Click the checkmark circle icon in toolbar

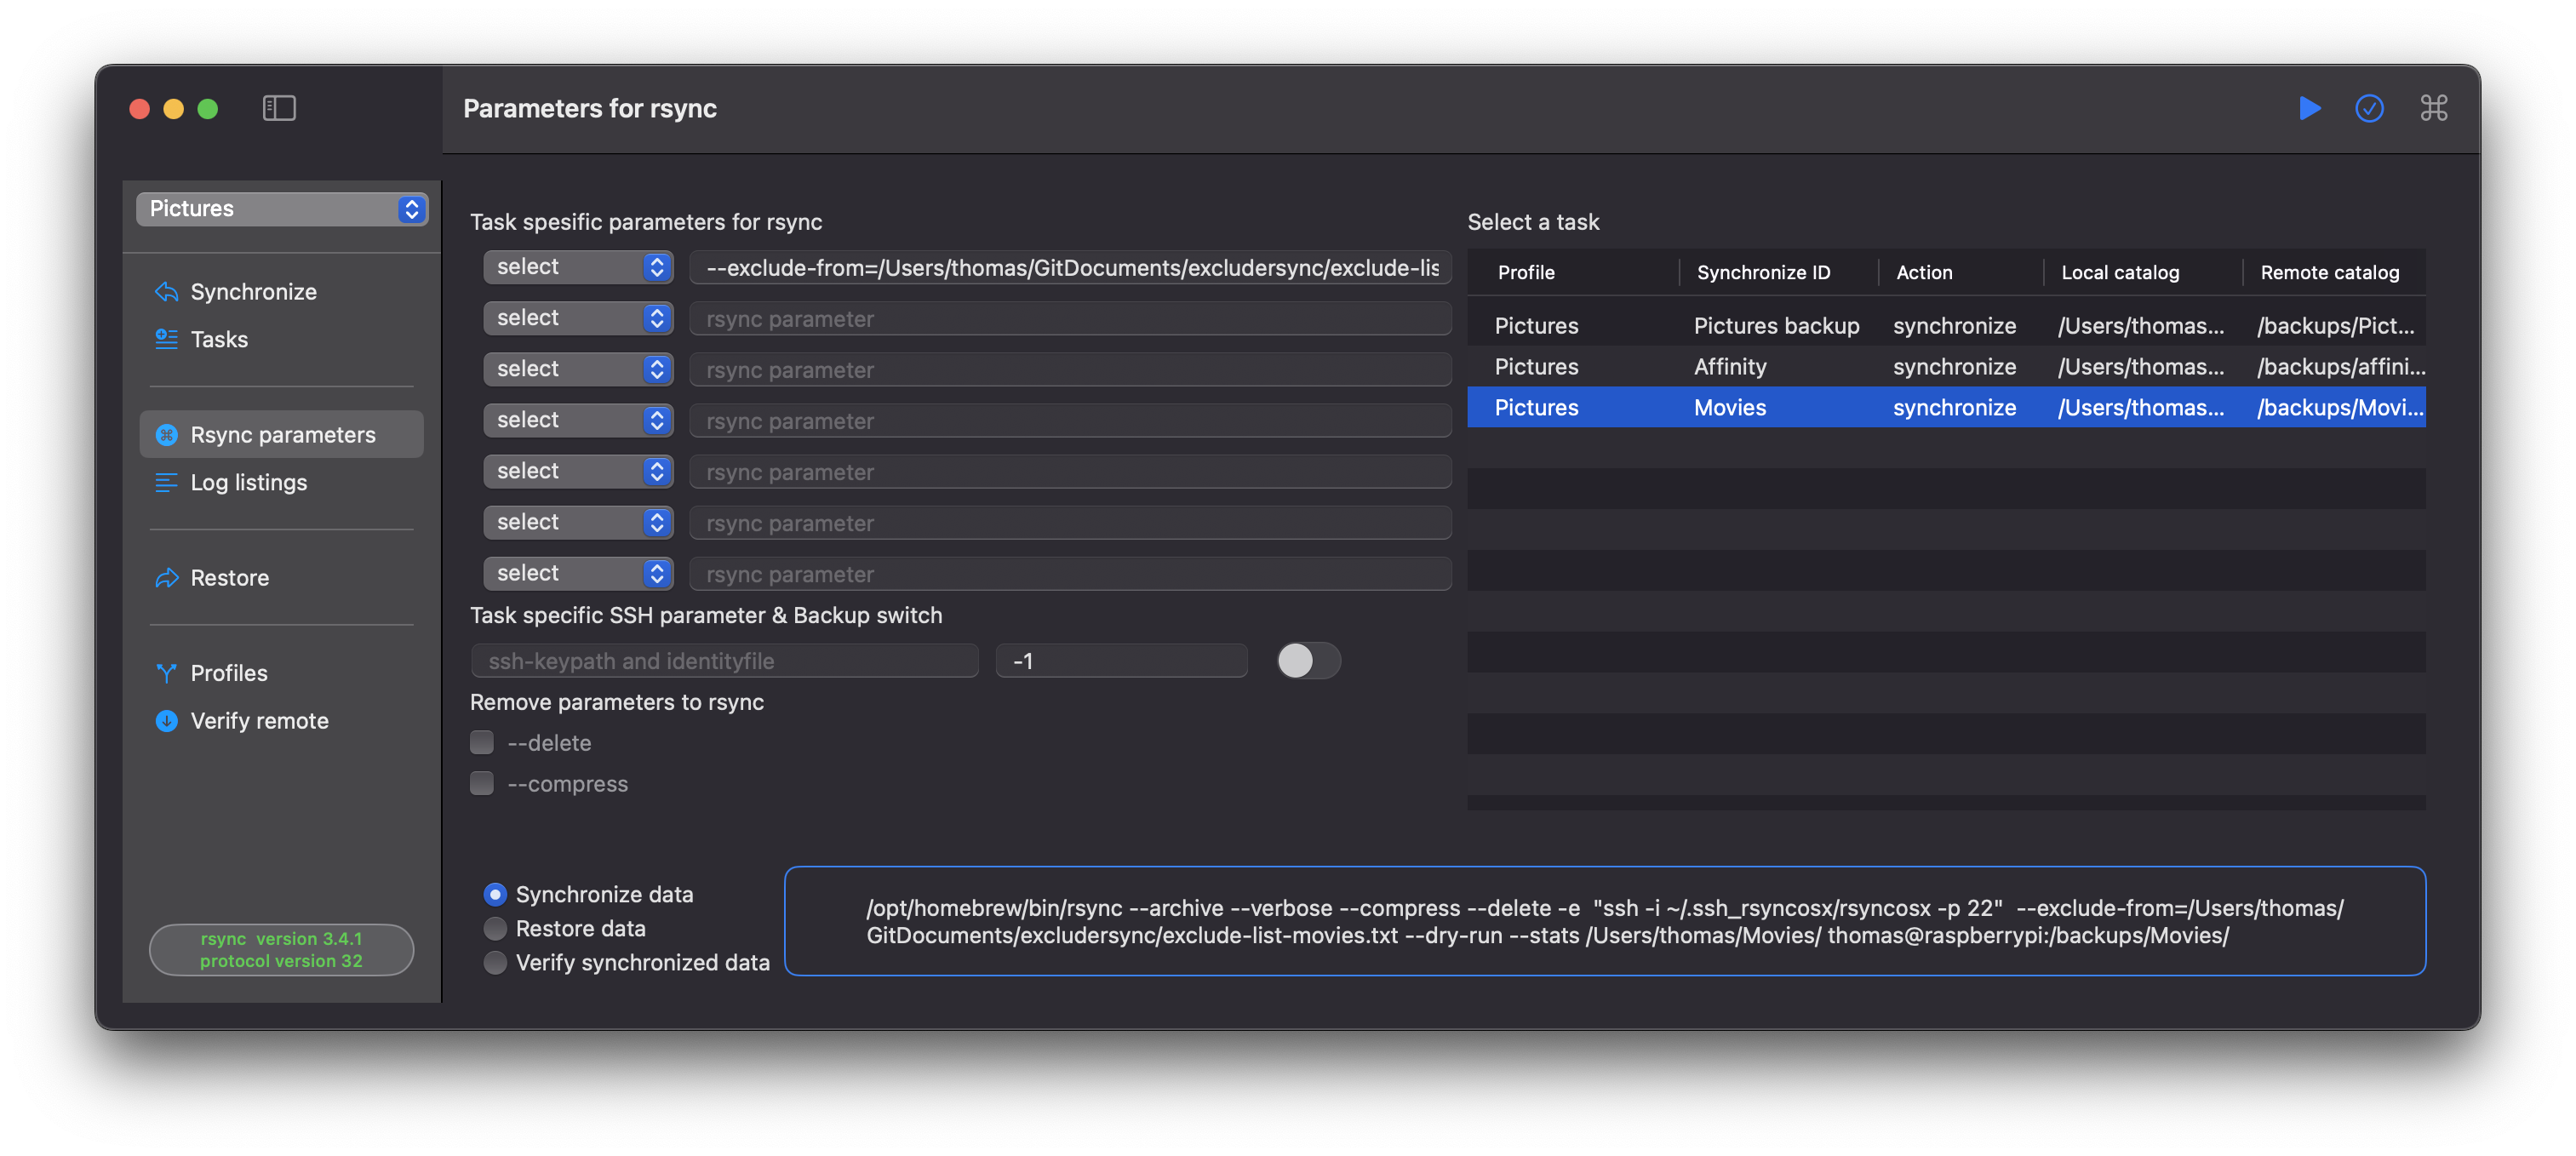pyautogui.click(x=2369, y=108)
